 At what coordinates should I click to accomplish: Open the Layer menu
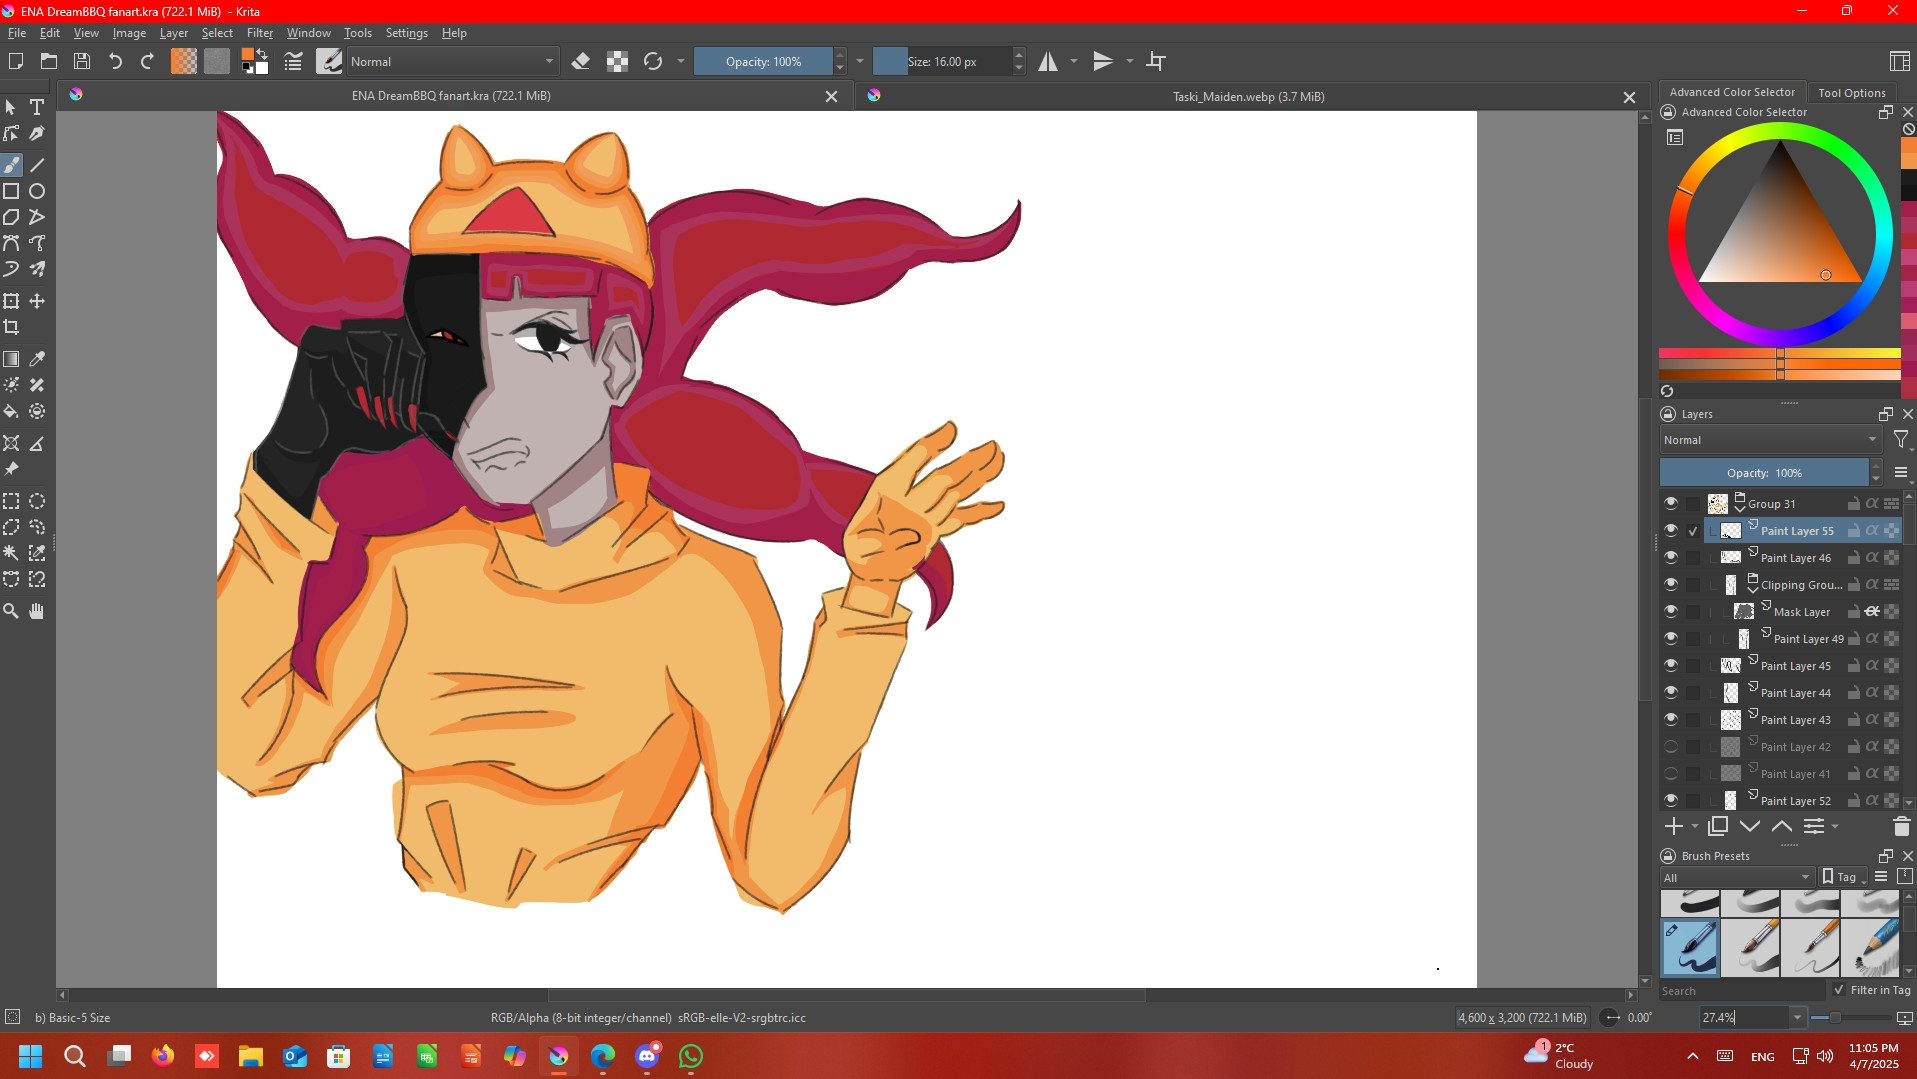click(174, 33)
